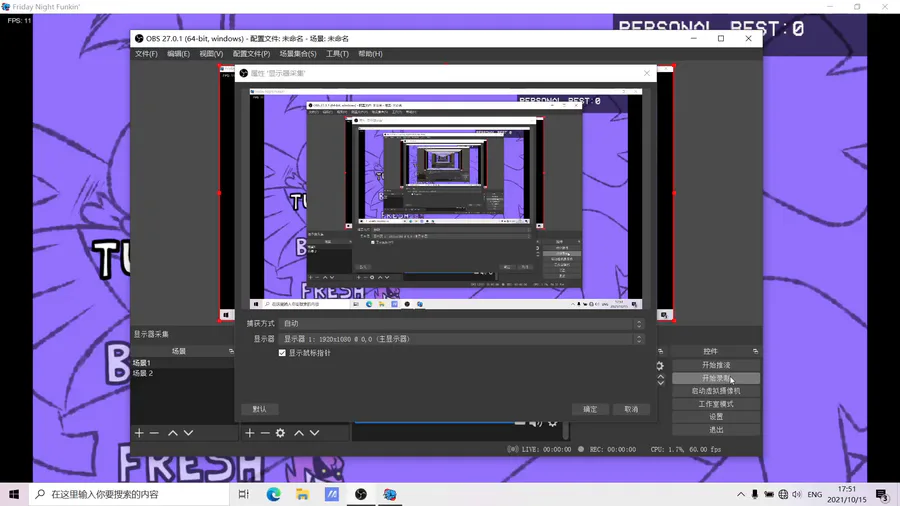The width and height of the screenshot is (900, 506).
Task: Click the REC: 00:00:00 status text
Action: [x=612, y=449]
